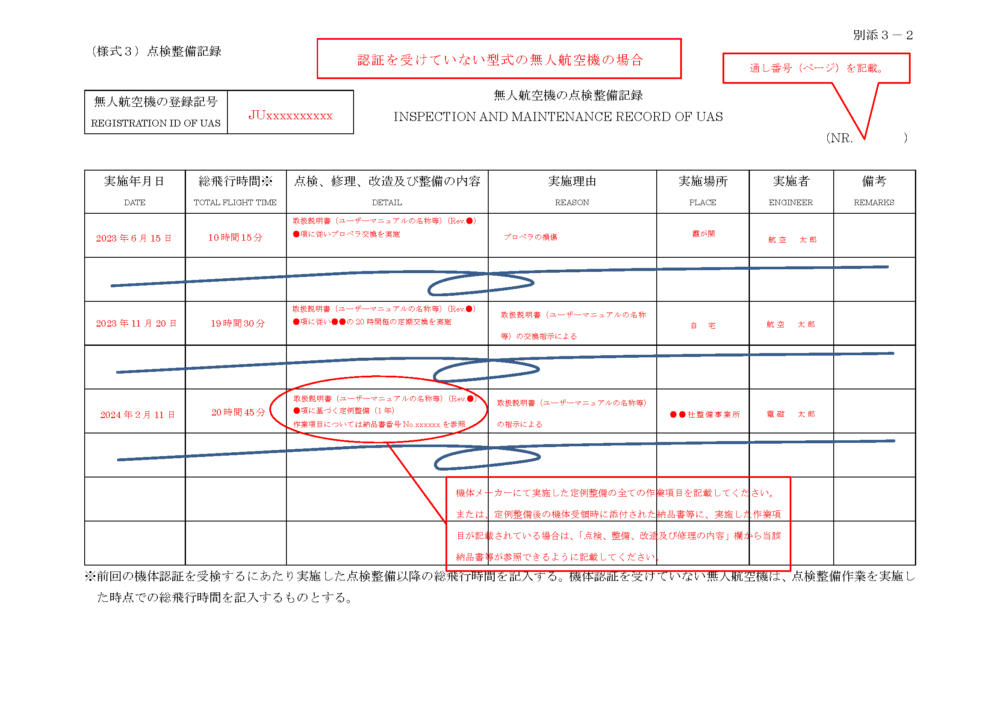The width and height of the screenshot is (1000, 707).
Task: Click the 'REMARKS' column subheader
Action: (874, 203)
